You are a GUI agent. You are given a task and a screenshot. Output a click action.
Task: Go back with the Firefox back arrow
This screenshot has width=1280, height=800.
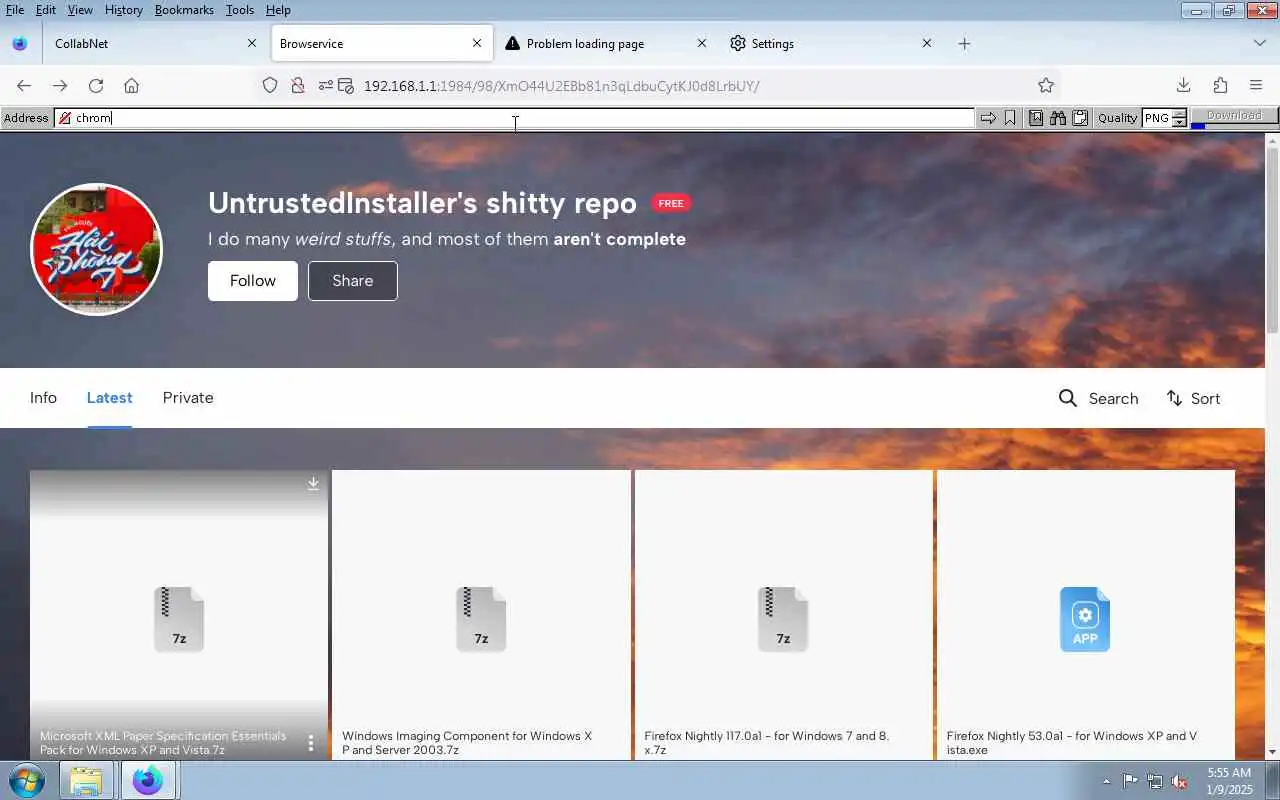tap(24, 86)
